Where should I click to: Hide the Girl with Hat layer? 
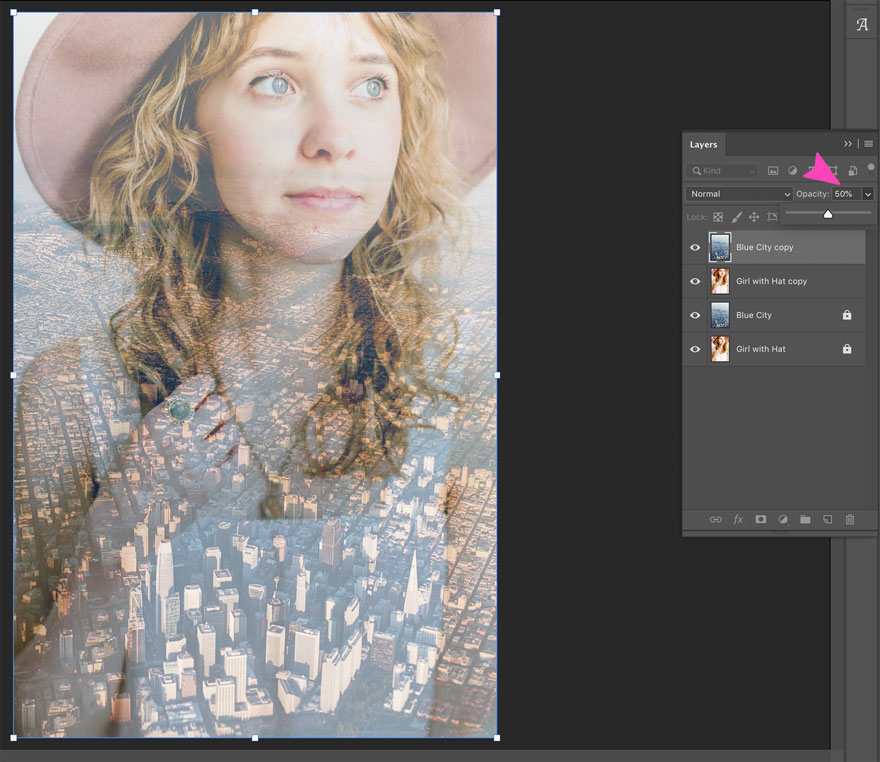click(694, 349)
